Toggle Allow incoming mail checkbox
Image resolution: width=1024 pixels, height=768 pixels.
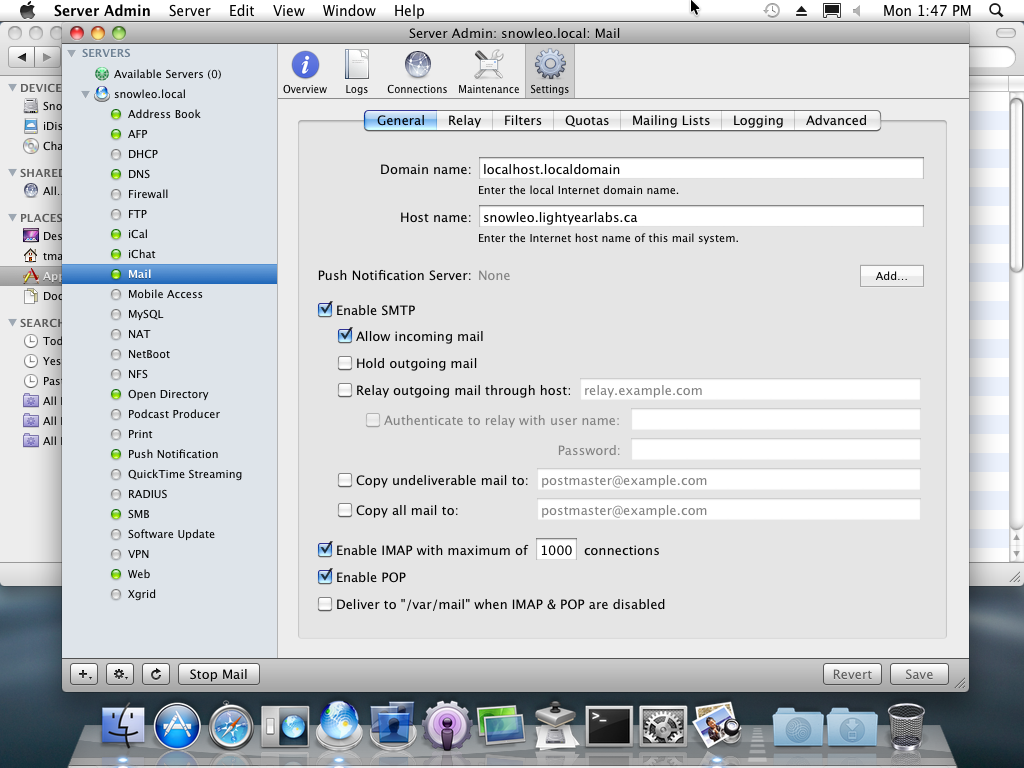pyautogui.click(x=345, y=336)
